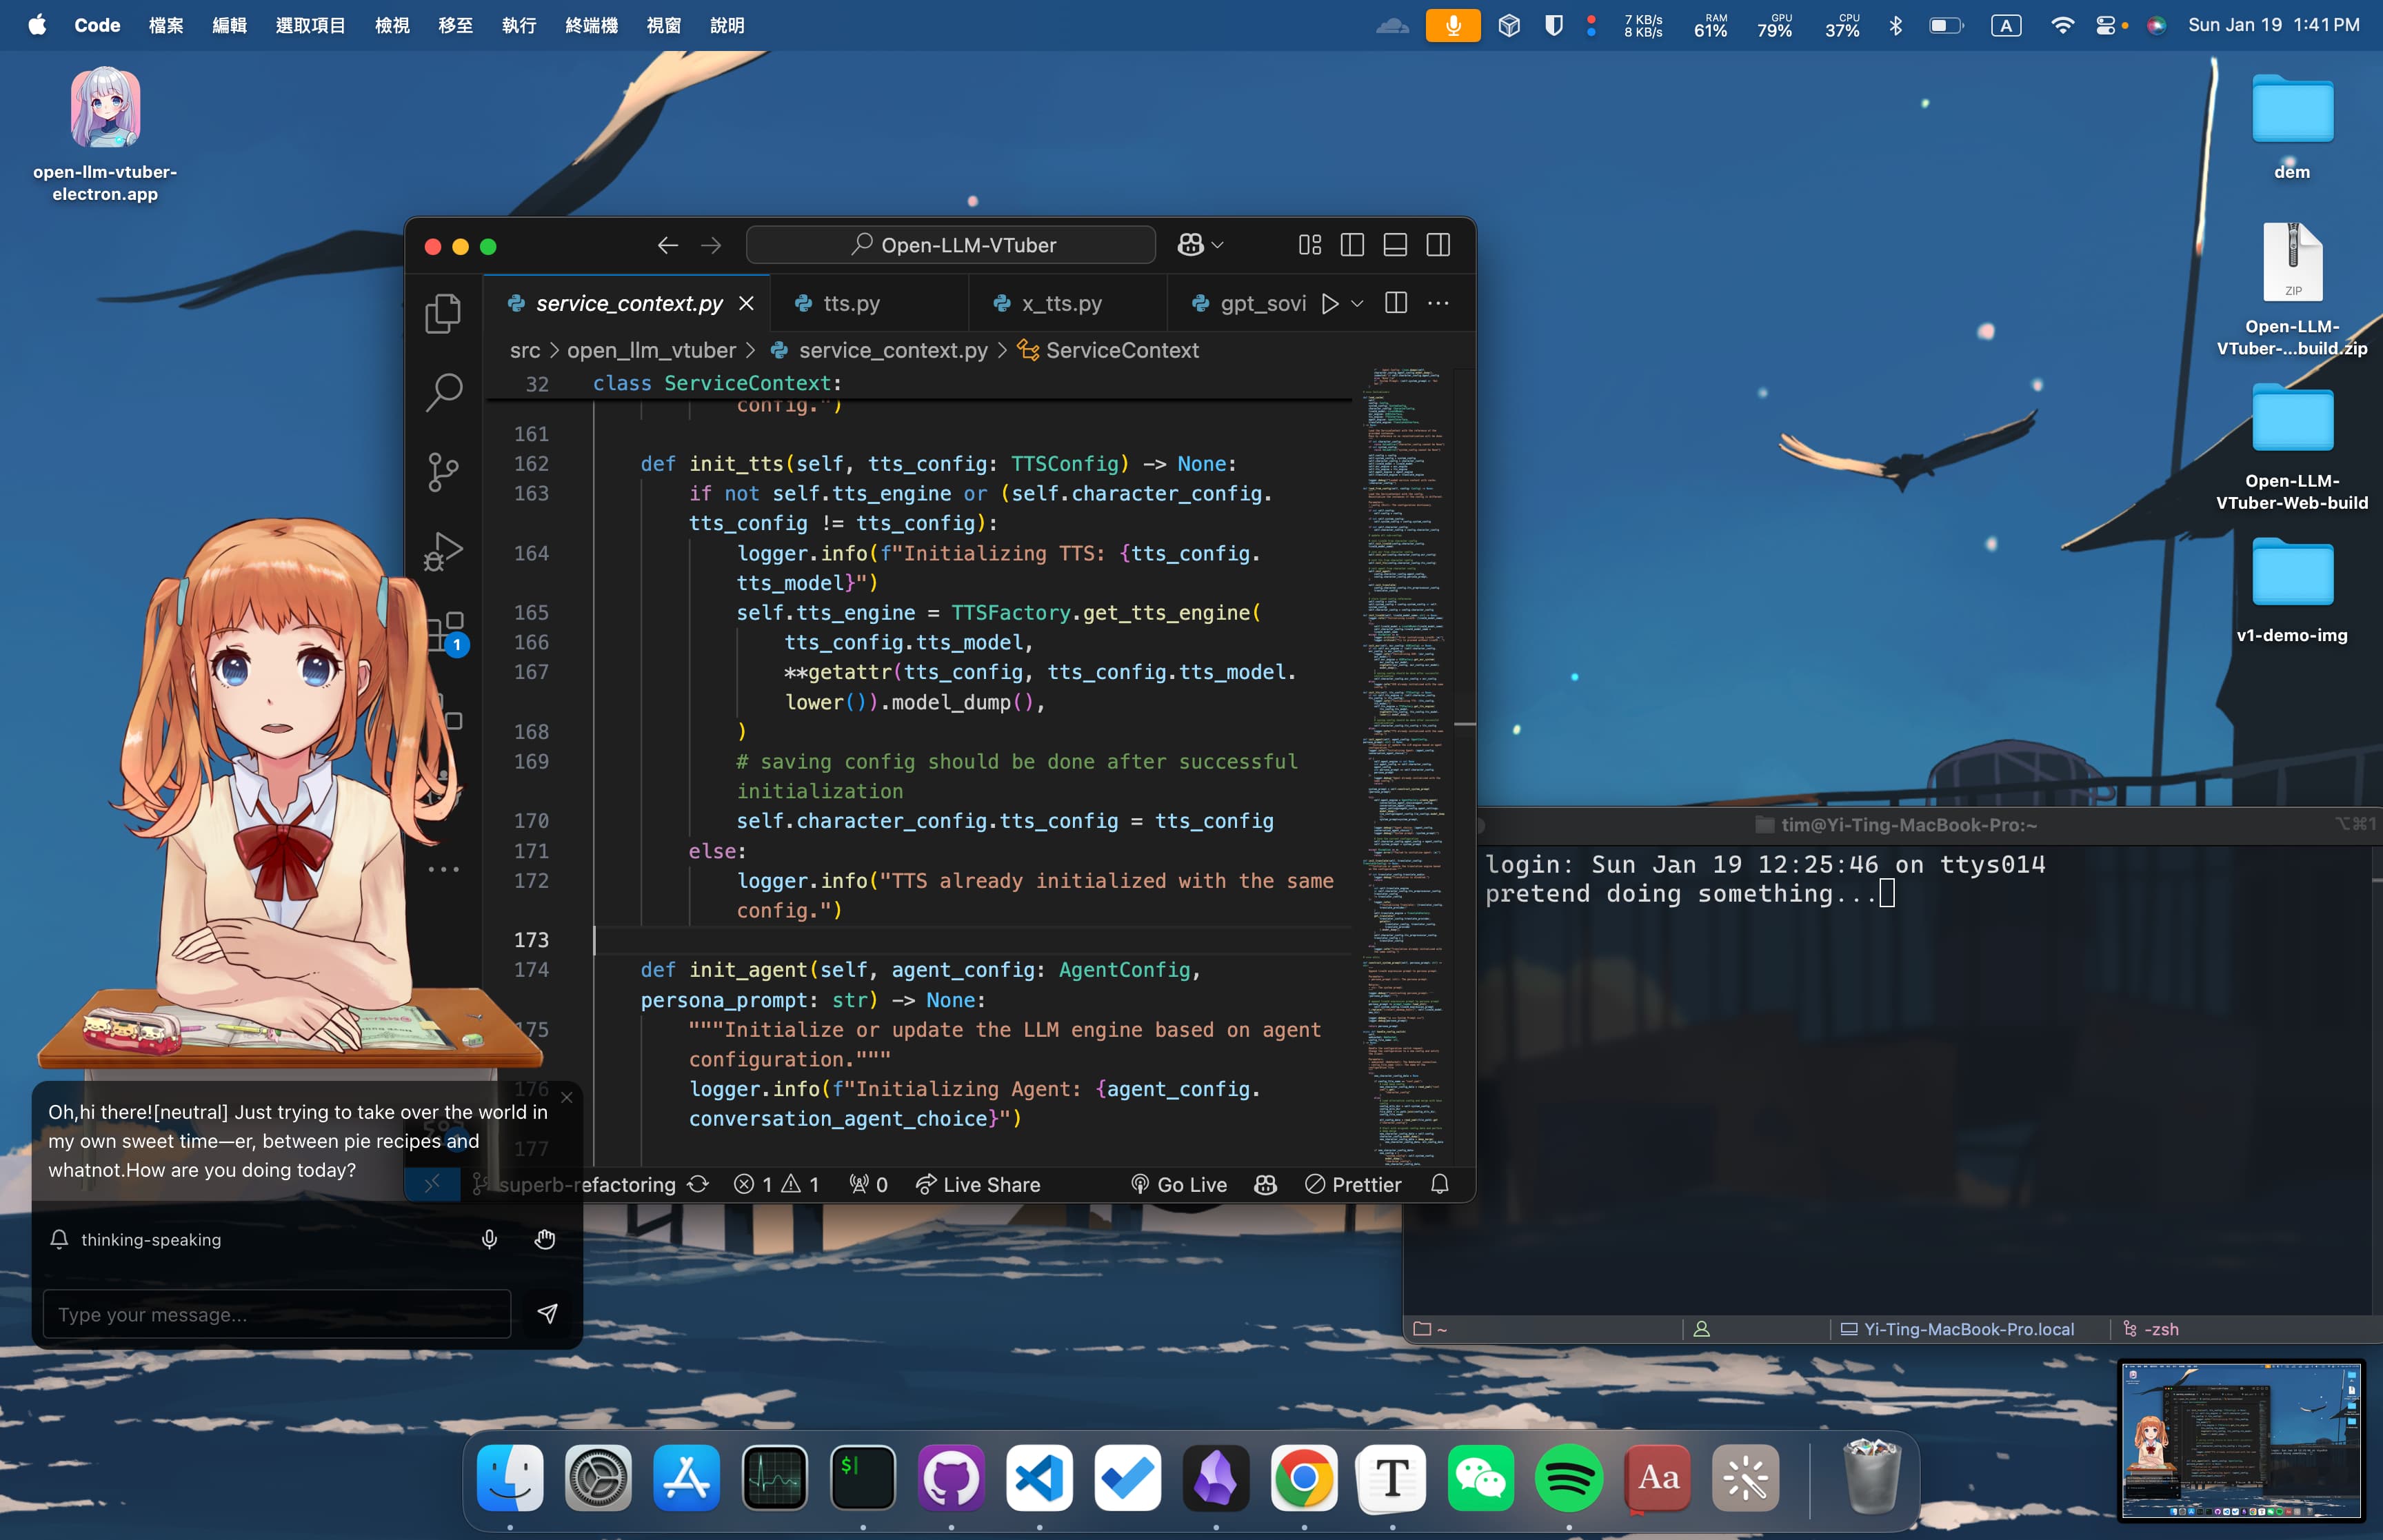Click the -zsh indicator in terminal status bar
2383x1540 pixels.
point(2151,1329)
